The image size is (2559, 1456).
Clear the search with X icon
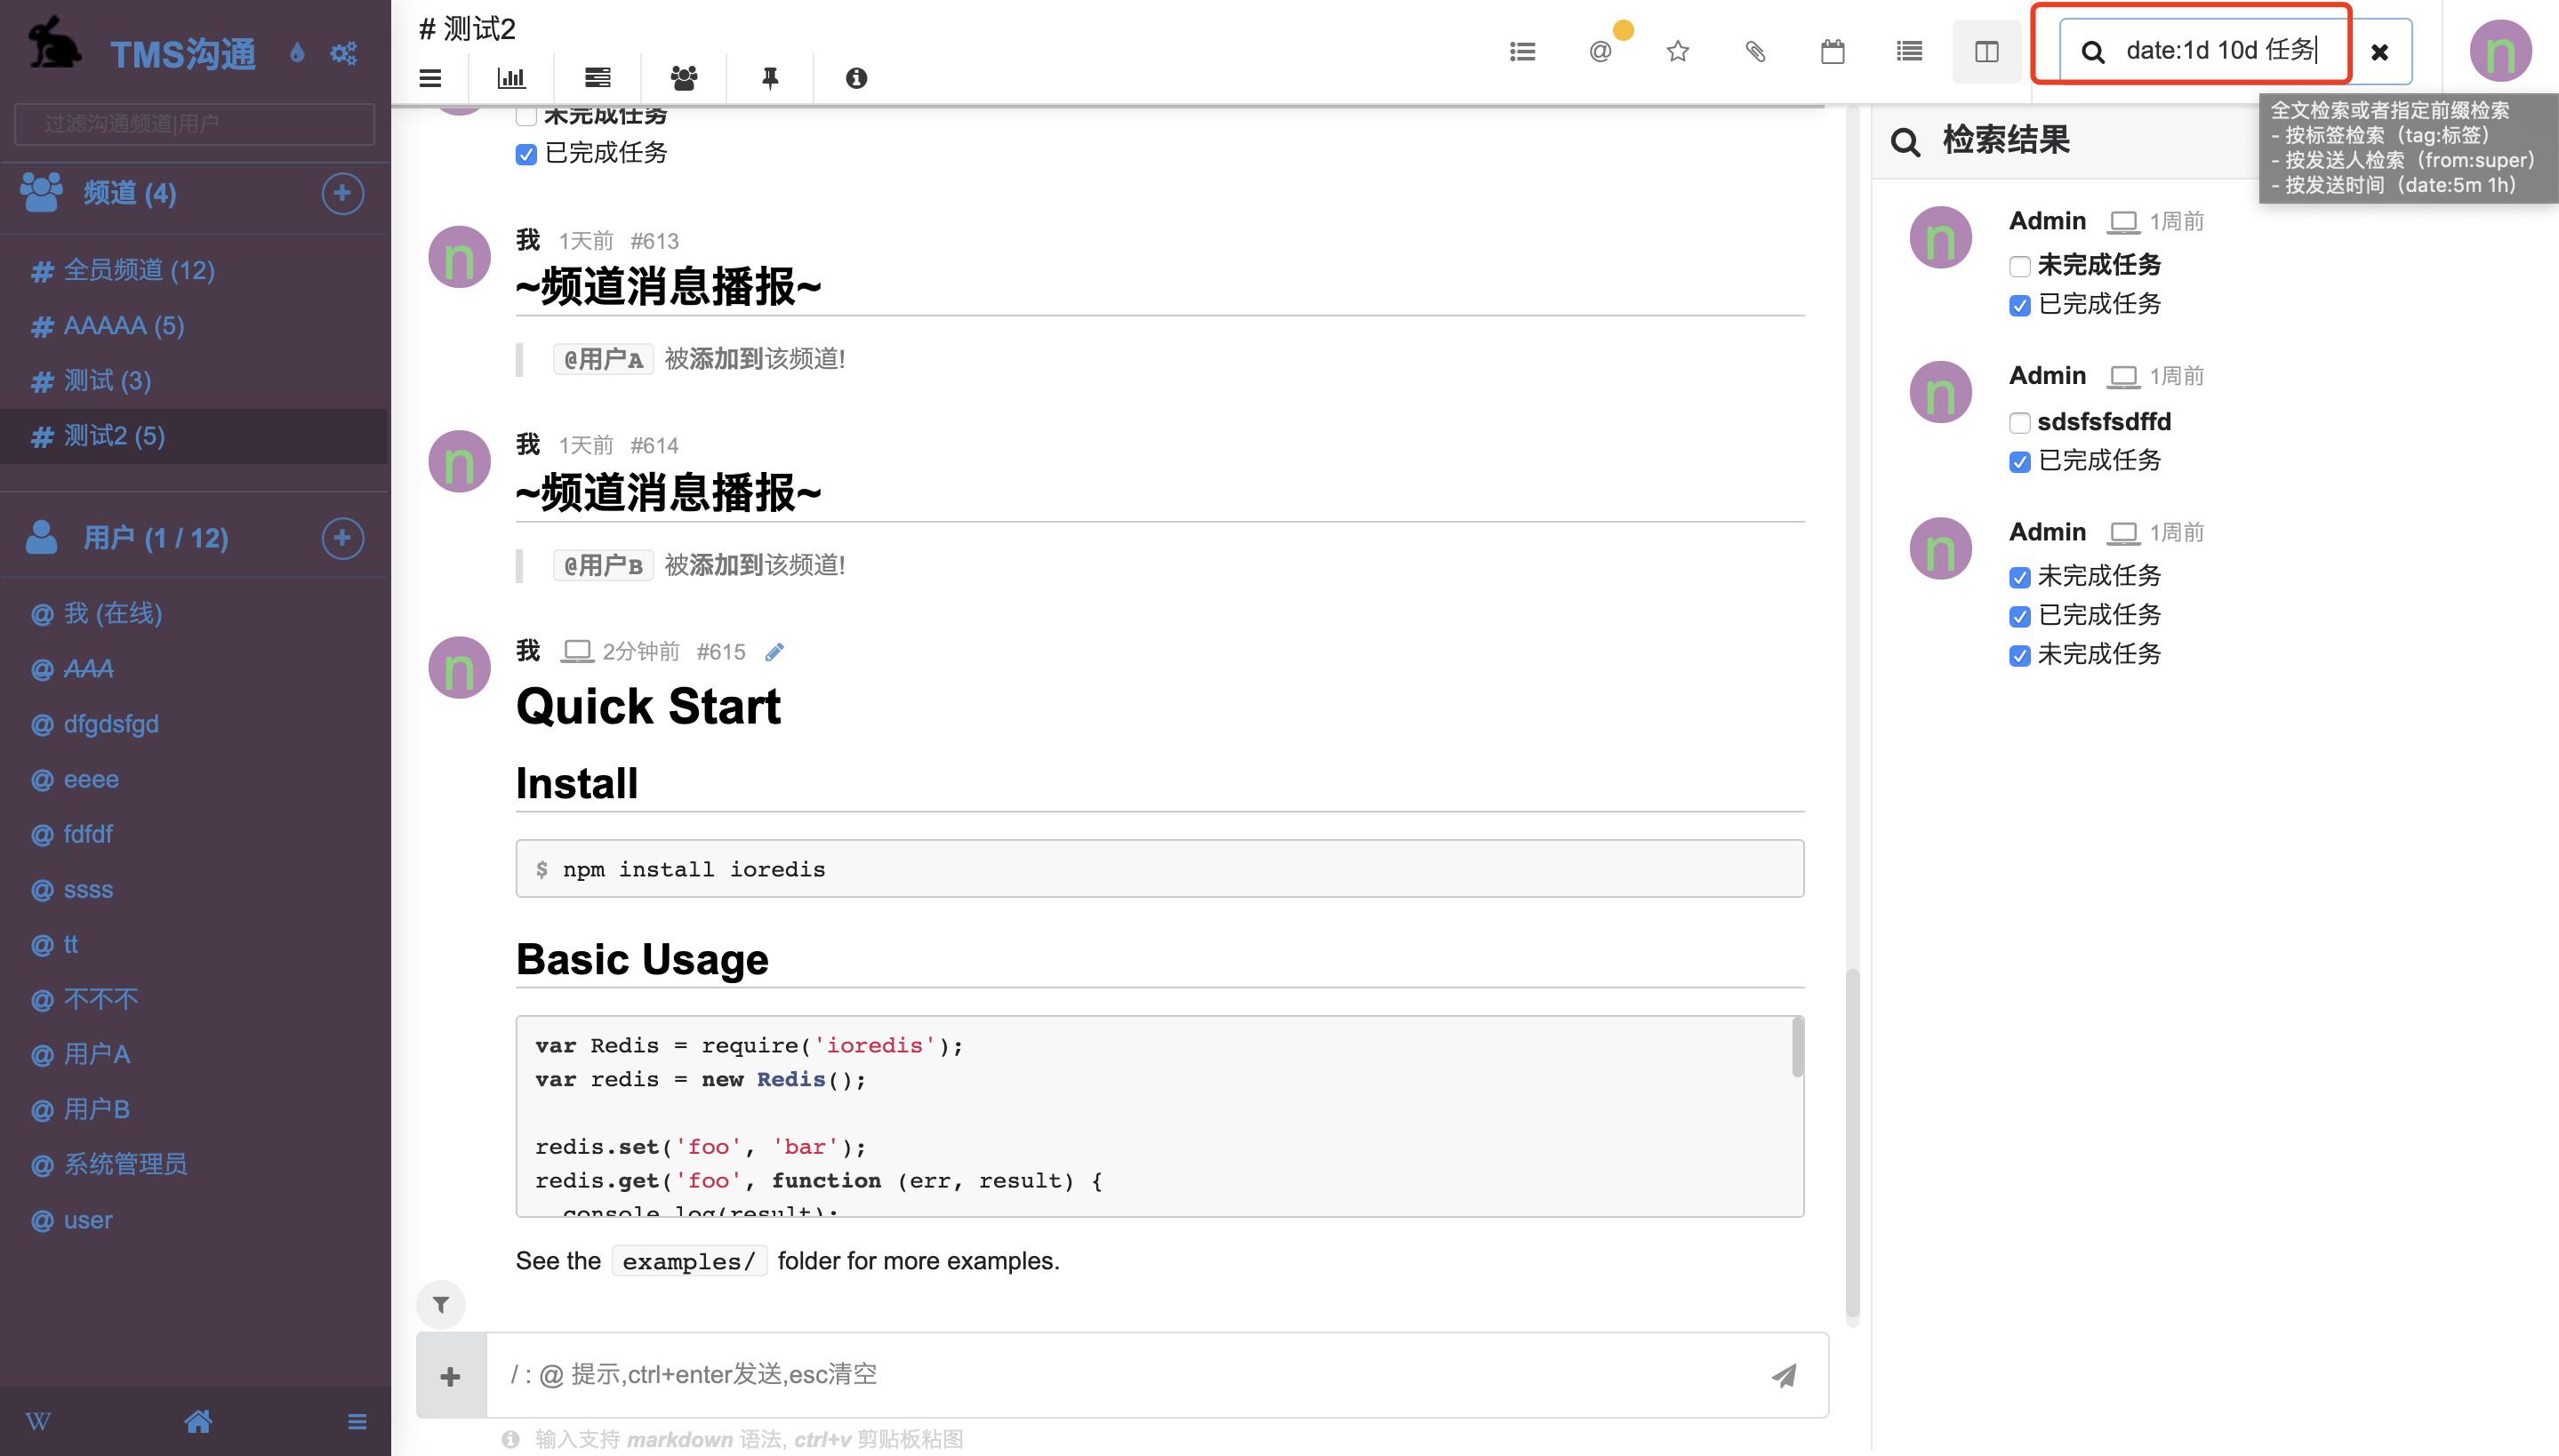[2380, 52]
